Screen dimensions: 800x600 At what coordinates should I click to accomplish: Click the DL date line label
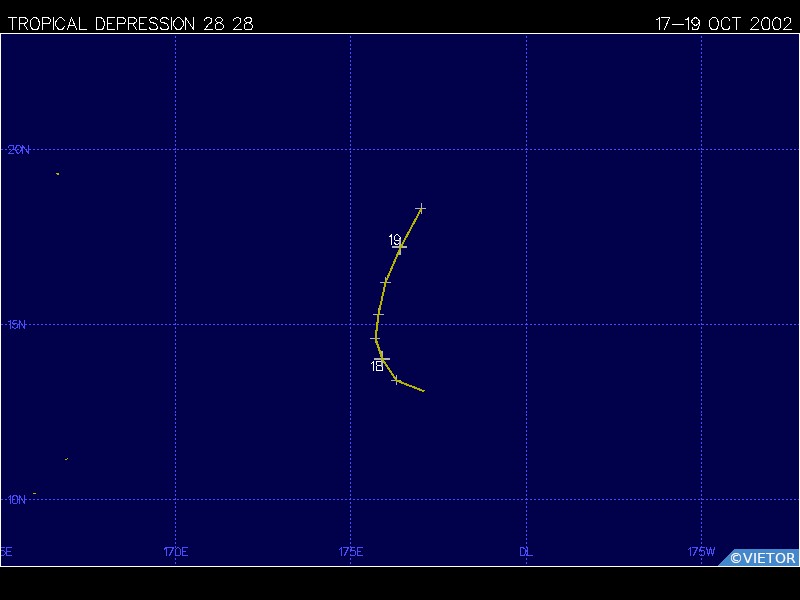pos(526,552)
